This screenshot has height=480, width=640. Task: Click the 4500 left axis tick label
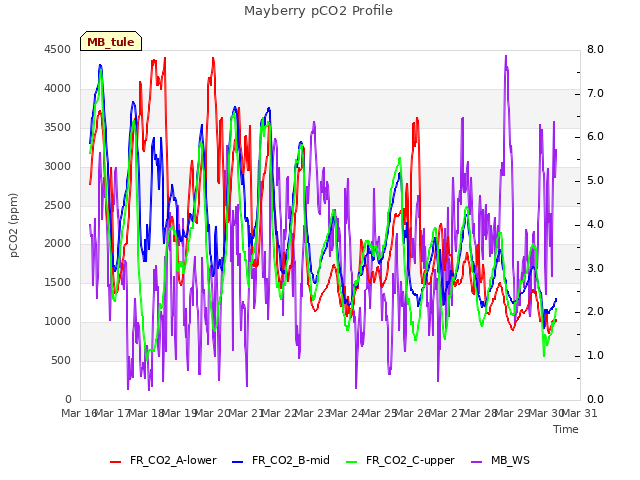click(58, 49)
